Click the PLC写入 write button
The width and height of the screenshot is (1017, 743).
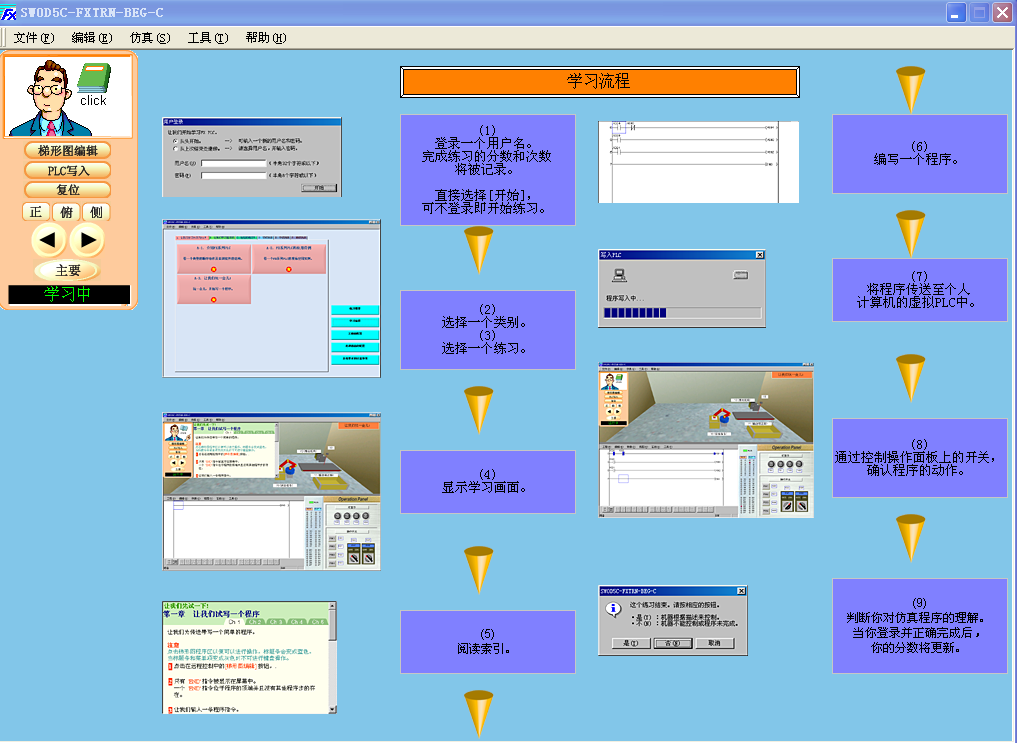(x=68, y=170)
